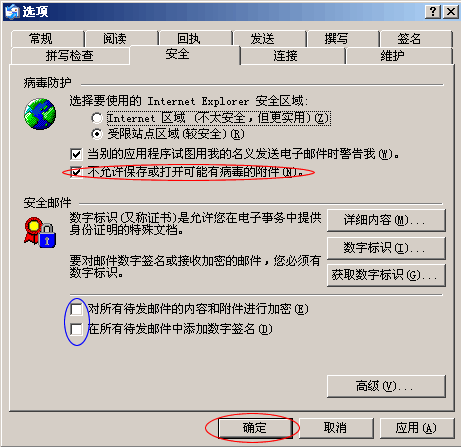This screenshot has width=461, height=447.
Task: Open the 维护 tab
Action: click(399, 56)
